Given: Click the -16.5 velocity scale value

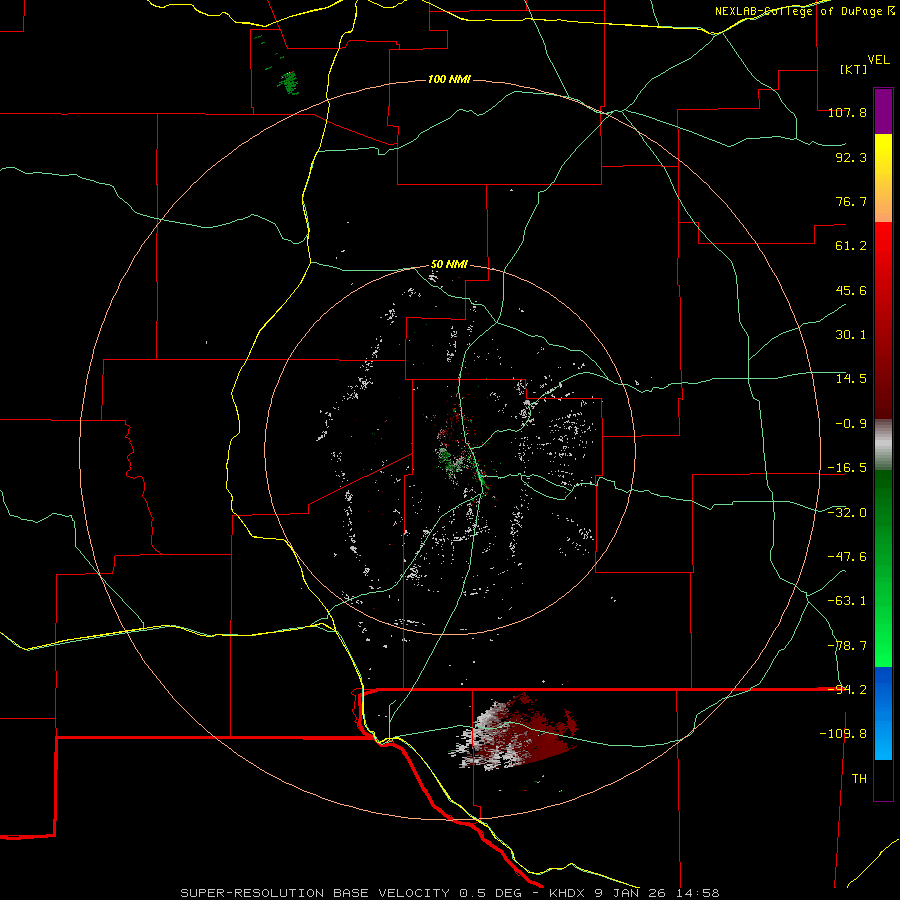Looking at the screenshot, I should pos(847,468).
